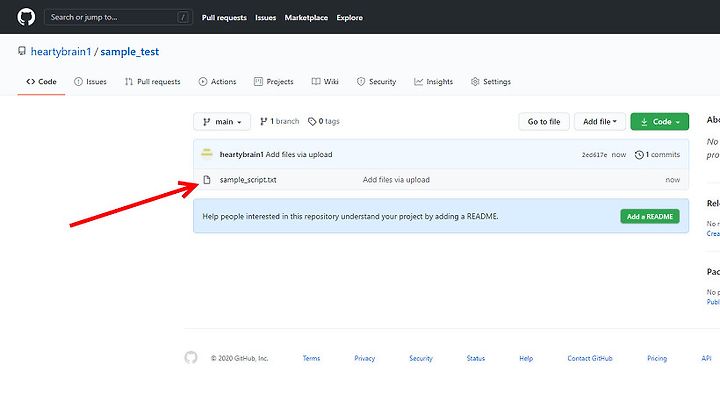View the 0 tags link
This screenshot has width=720, height=393.
[324, 121]
